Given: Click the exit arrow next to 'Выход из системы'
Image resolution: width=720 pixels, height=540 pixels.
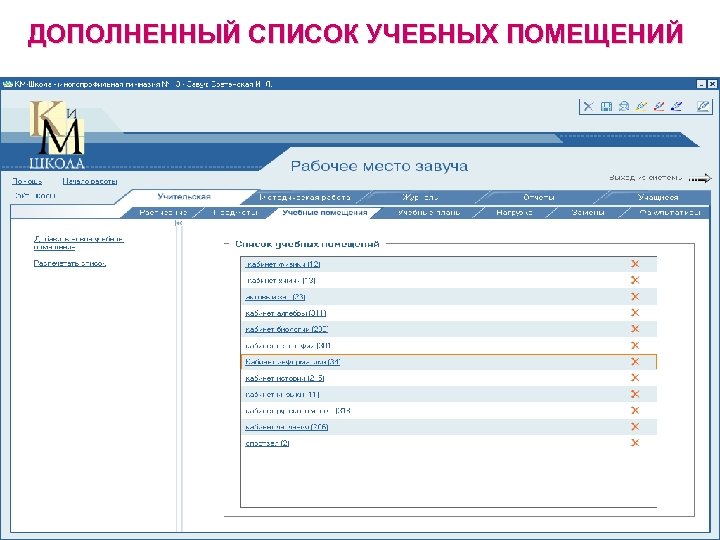Looking at the screenshot, I should pos(700,179).
